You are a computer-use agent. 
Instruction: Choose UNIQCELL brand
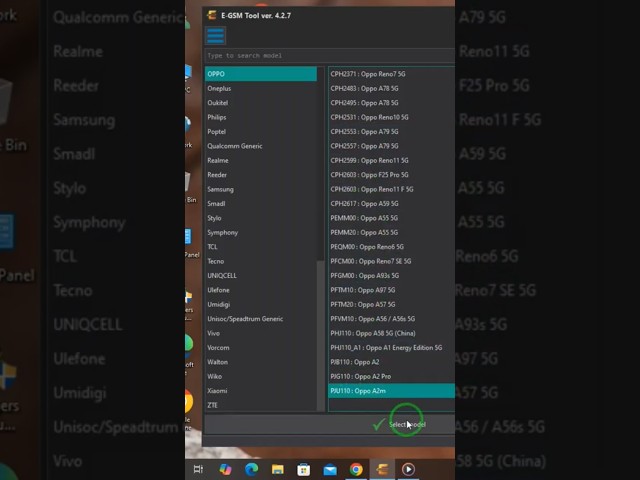tap(261, 276)
